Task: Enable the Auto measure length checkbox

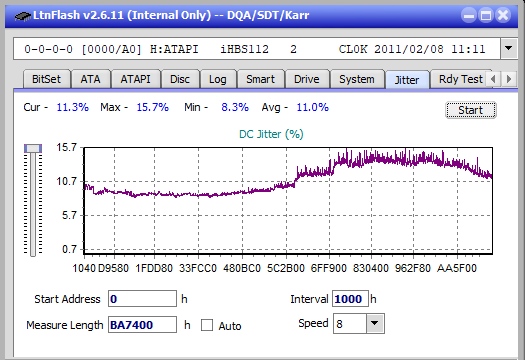Action: [x=207, y=325]
